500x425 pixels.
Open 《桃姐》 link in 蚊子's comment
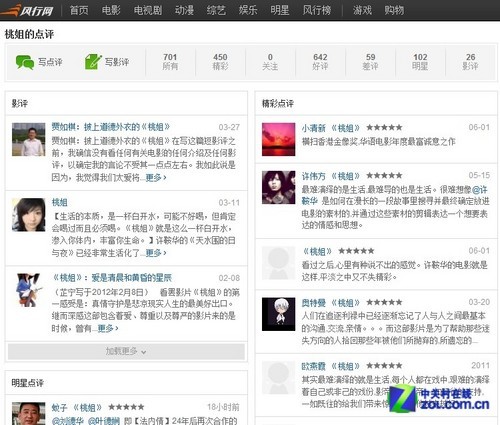pyautogui.click(x=87, y=407)
